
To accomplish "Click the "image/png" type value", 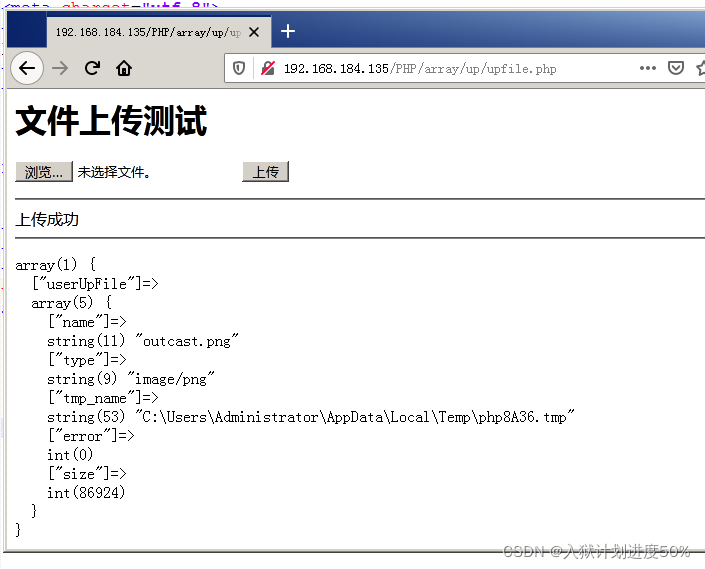I will [171, 379].
